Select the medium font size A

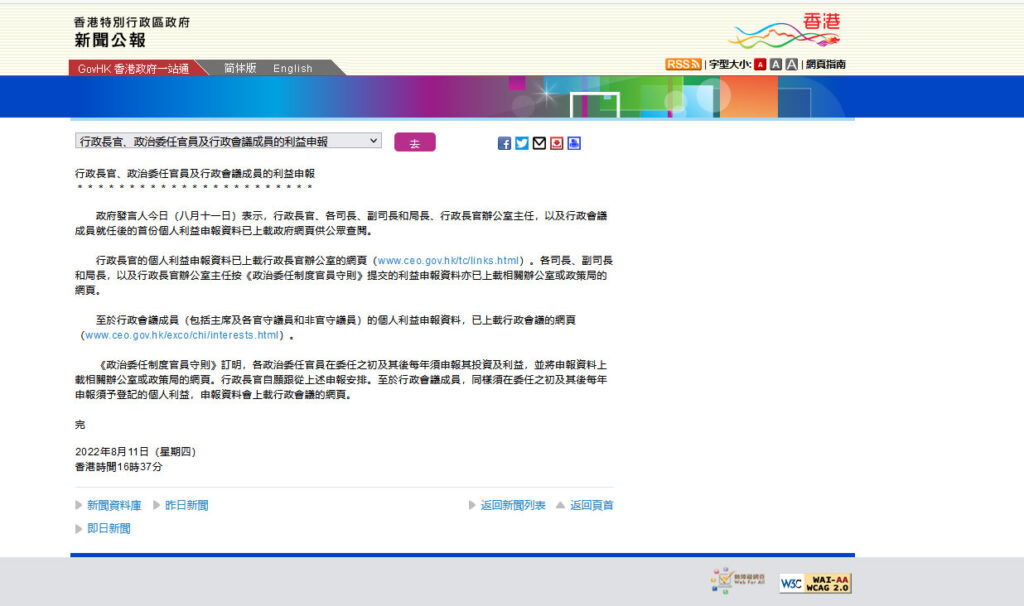click(776, 64)
